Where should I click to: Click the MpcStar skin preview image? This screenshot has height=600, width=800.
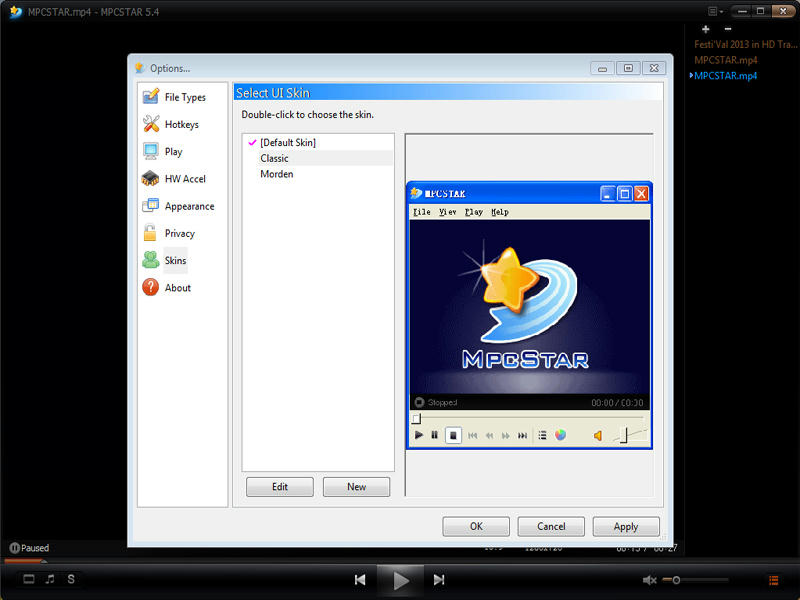530,315
